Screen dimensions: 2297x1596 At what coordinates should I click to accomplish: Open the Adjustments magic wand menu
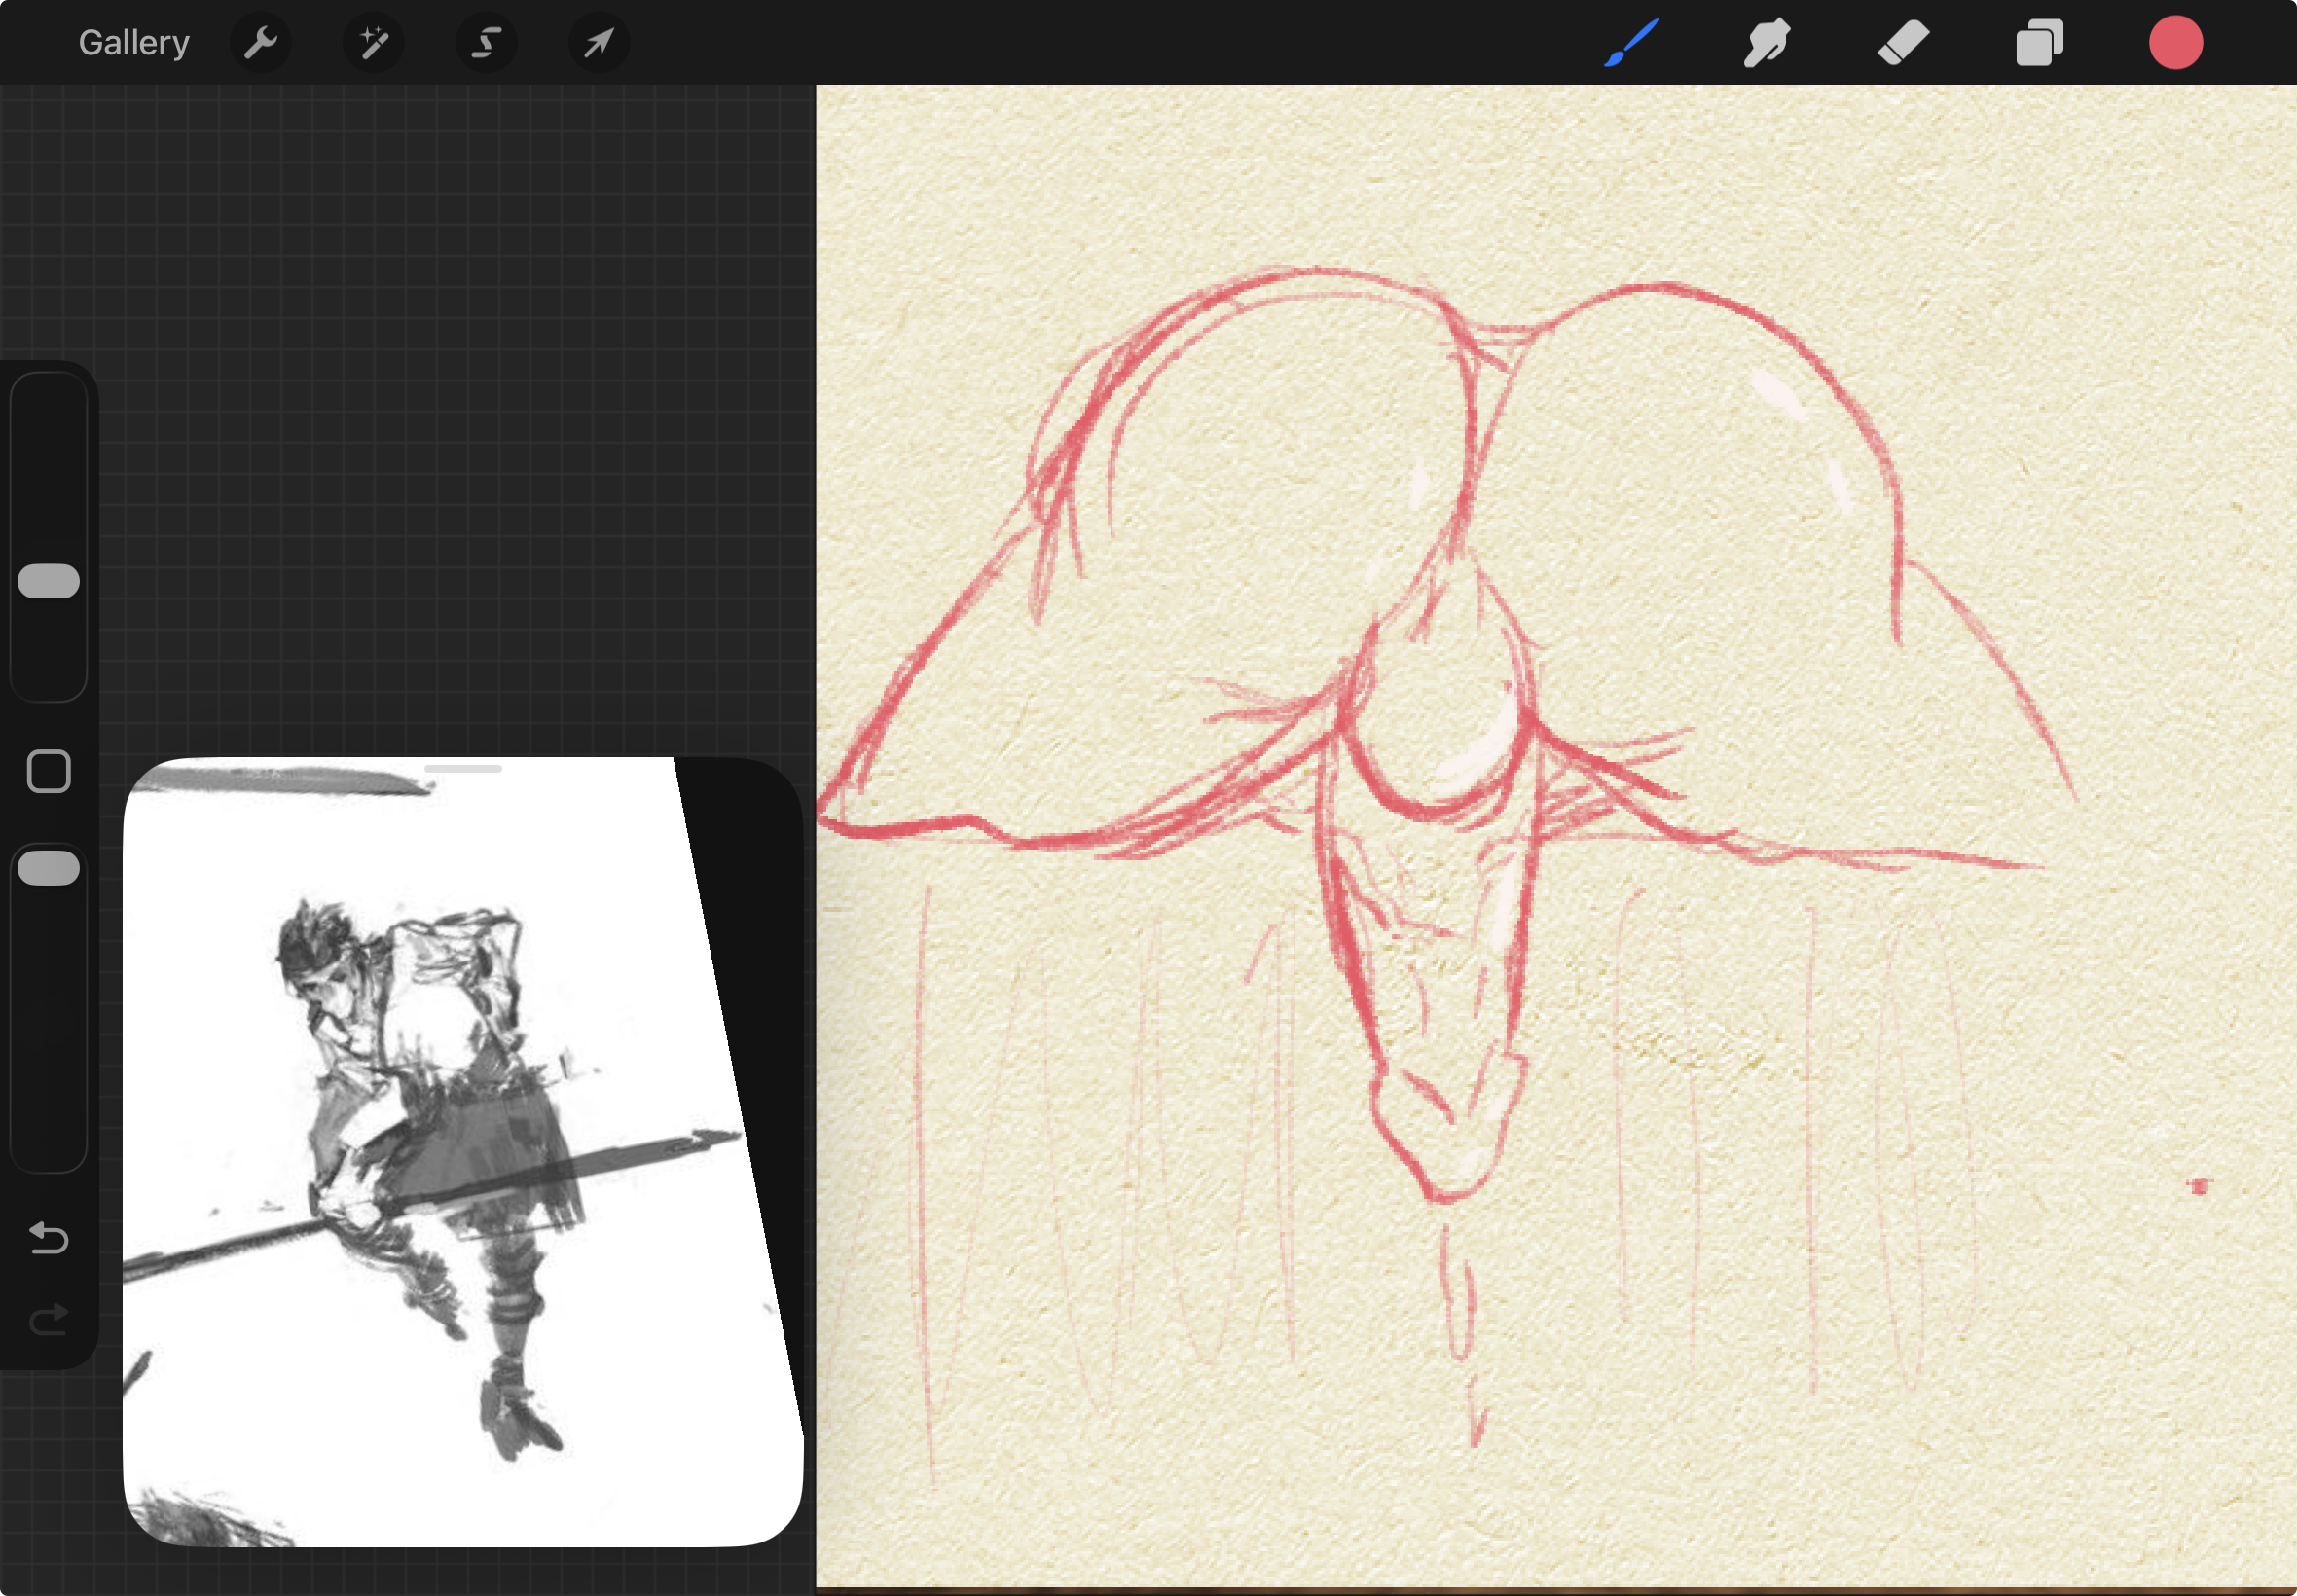(373, 43)
